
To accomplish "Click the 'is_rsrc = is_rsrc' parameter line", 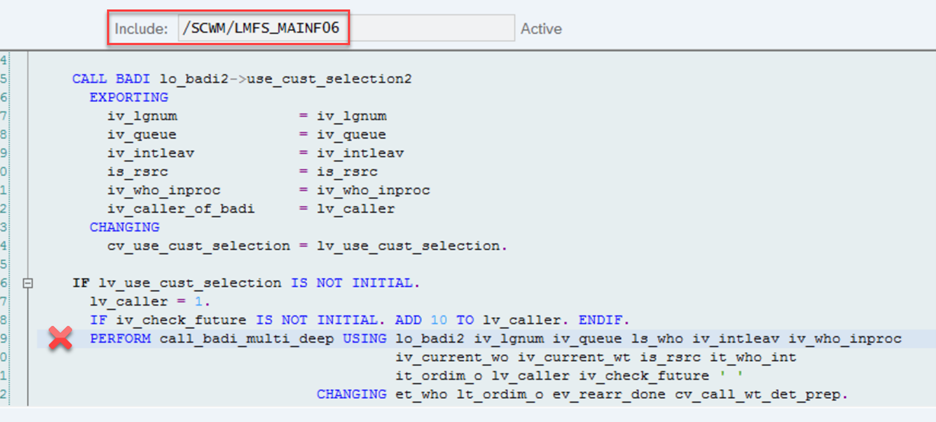I will 242,172.
